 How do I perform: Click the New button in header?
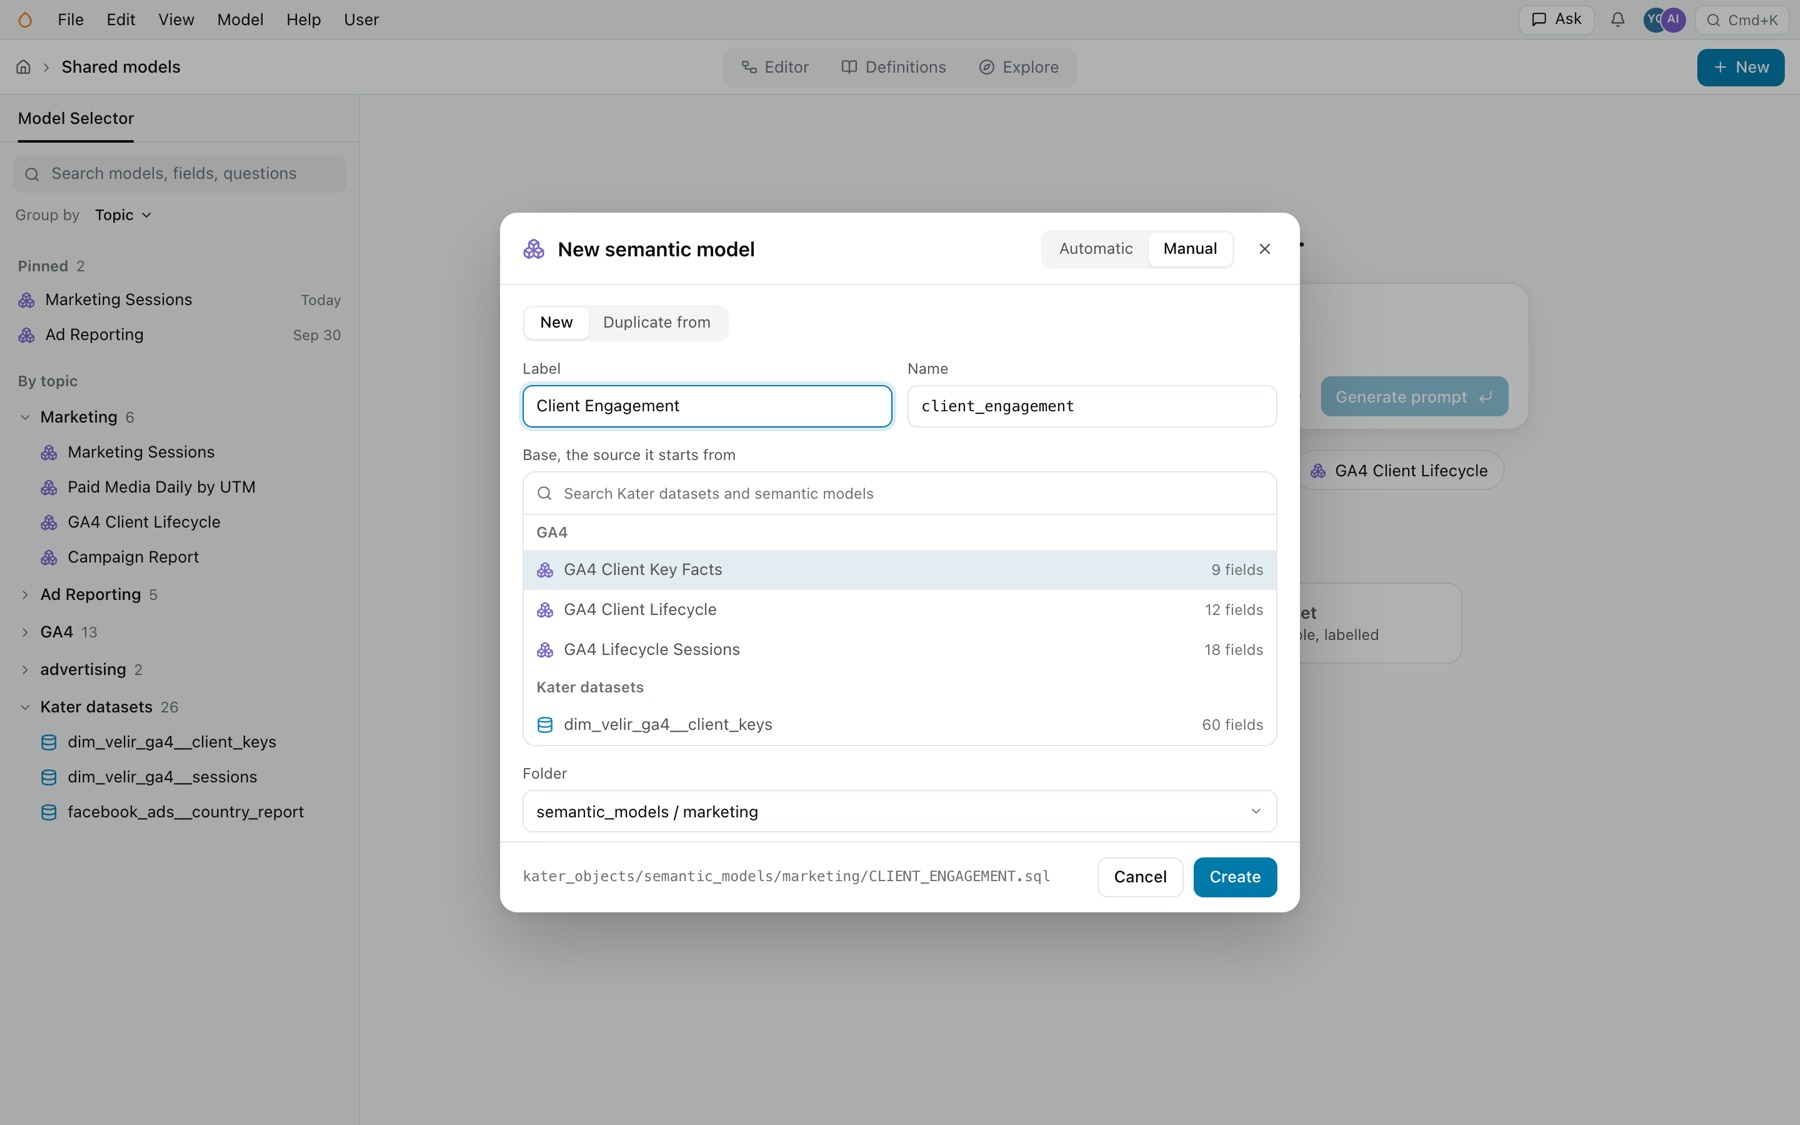pos(1740,67)
